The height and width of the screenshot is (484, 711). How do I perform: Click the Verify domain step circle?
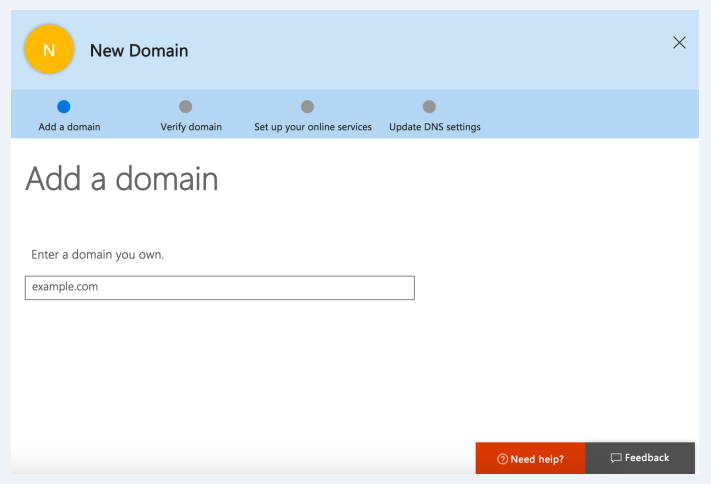185,107
